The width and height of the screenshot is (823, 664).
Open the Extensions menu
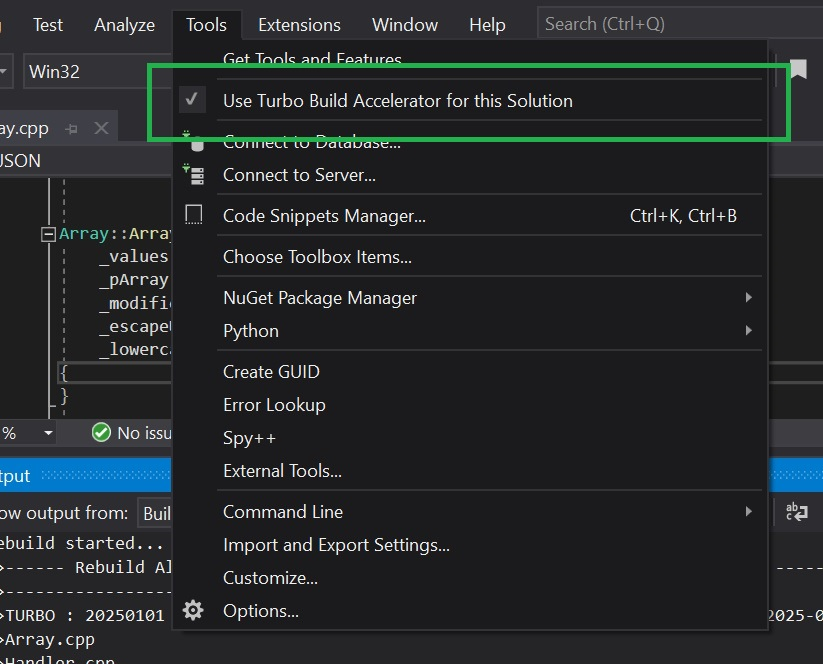(x=299, y=25)
